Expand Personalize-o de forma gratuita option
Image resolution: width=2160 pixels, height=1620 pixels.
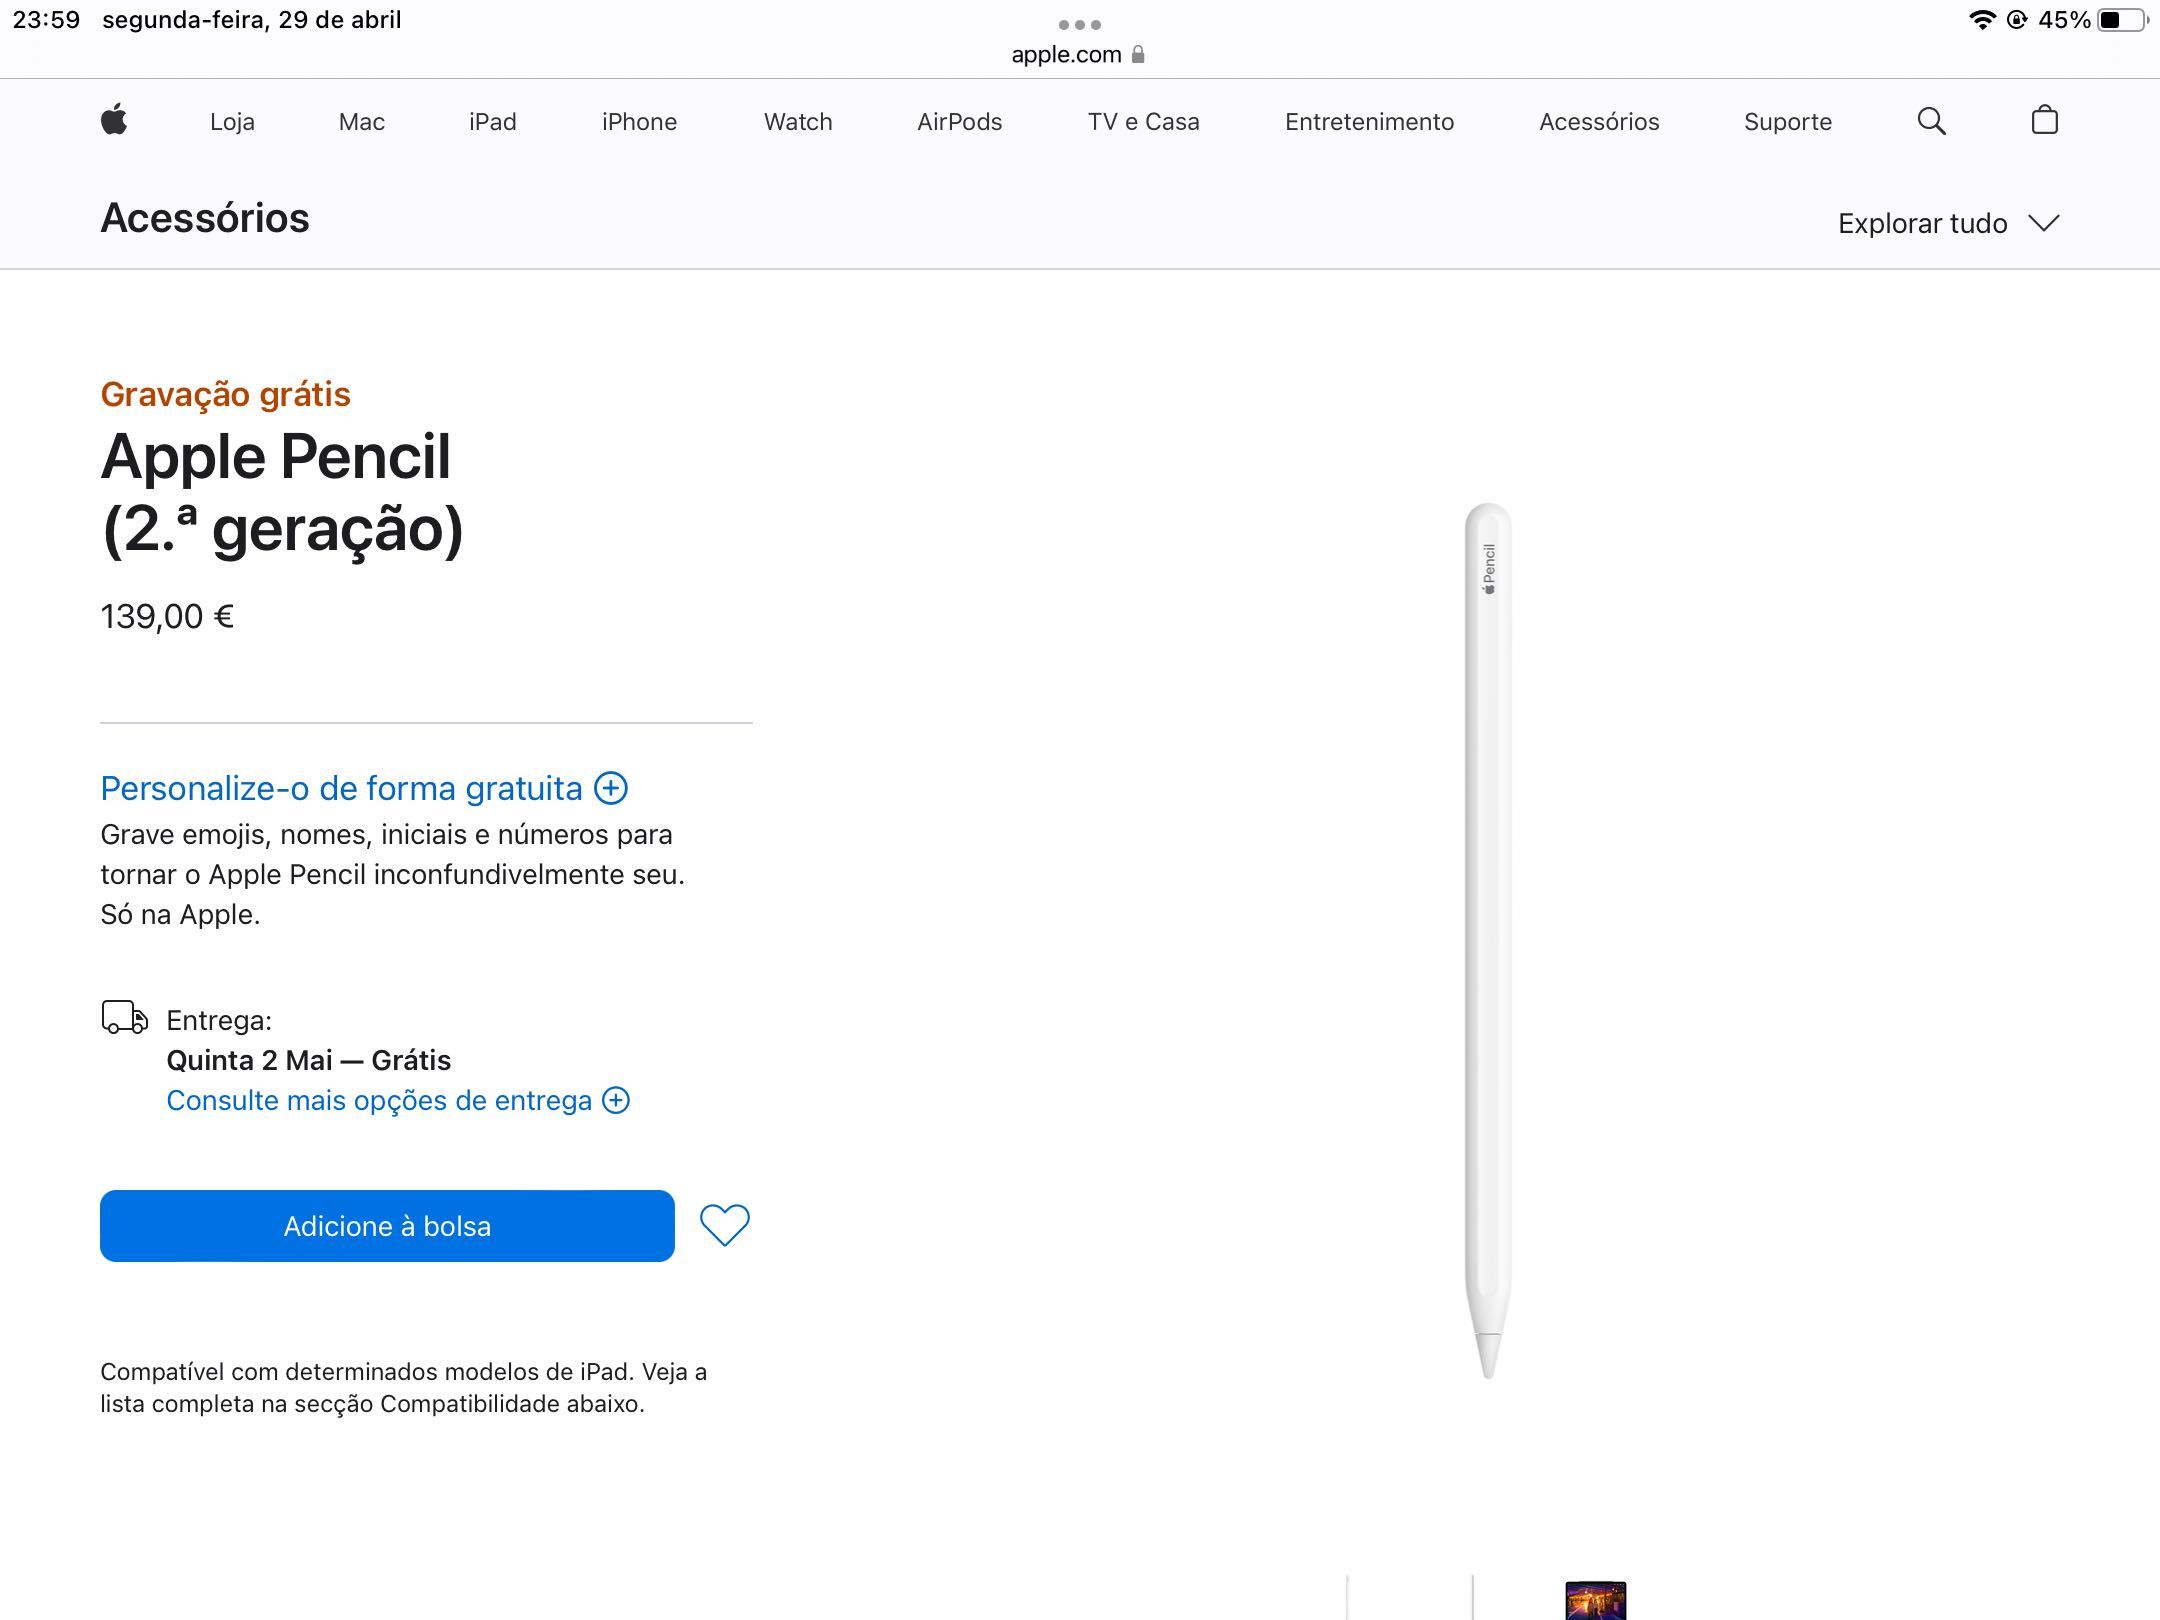click(609, 788)
